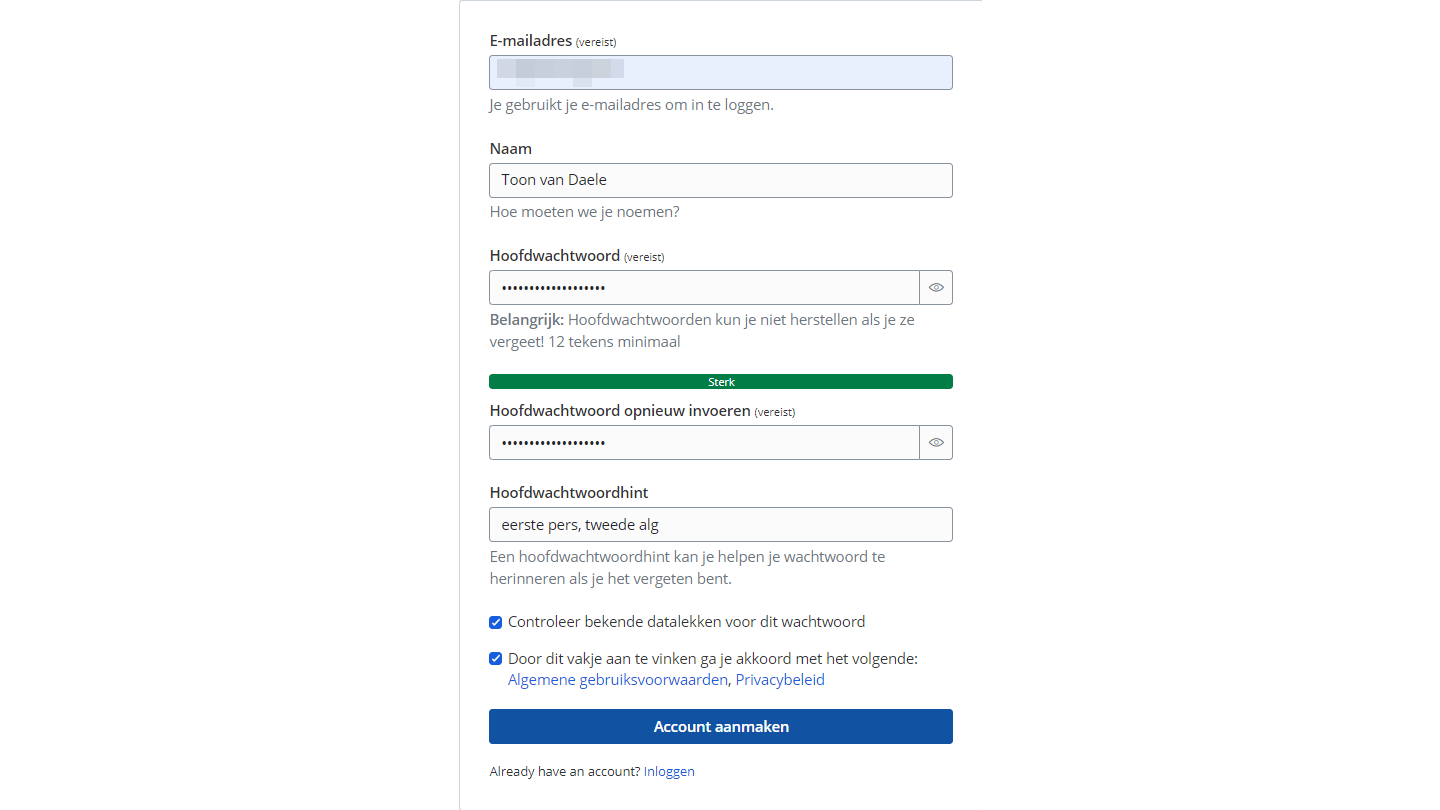Reveal the Hoofdwachtwoord with its eye icon
The width and height of the screenshot is (1440, 810).
(x=936, y=288)
